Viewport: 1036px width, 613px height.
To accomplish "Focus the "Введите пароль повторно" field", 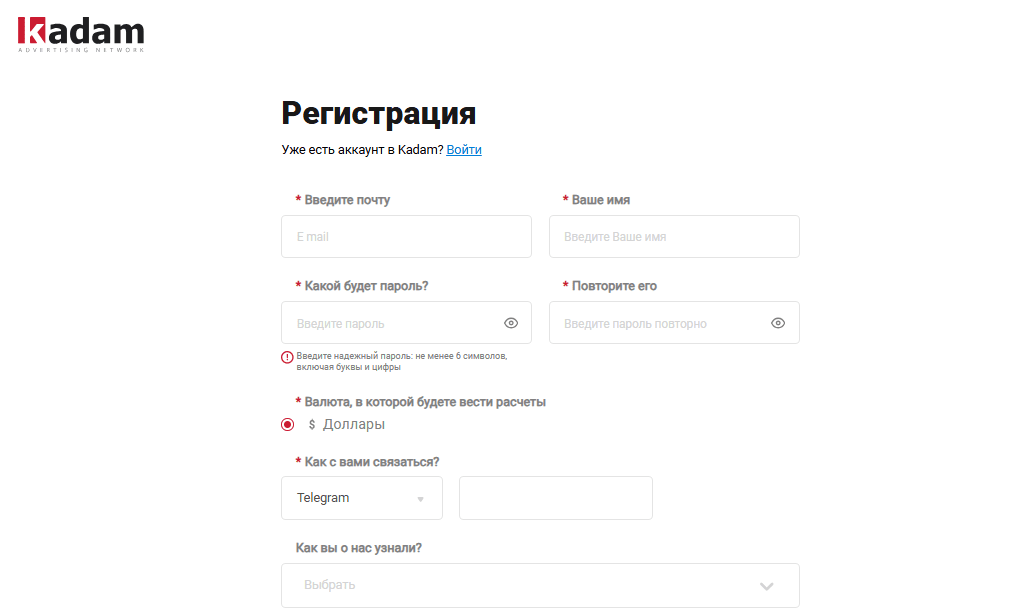I will tap(660, 323).
